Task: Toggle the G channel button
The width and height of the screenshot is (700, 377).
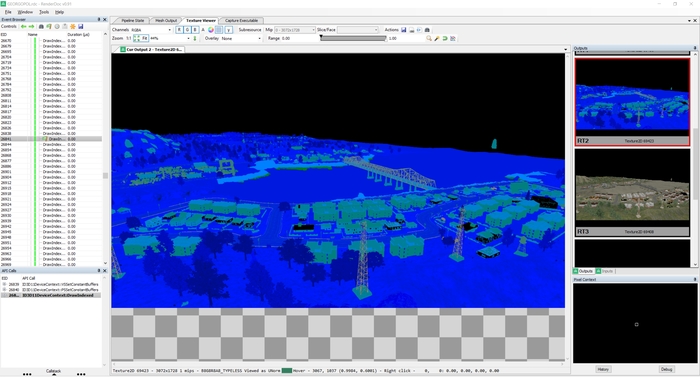Action: (x=187, y=30)
